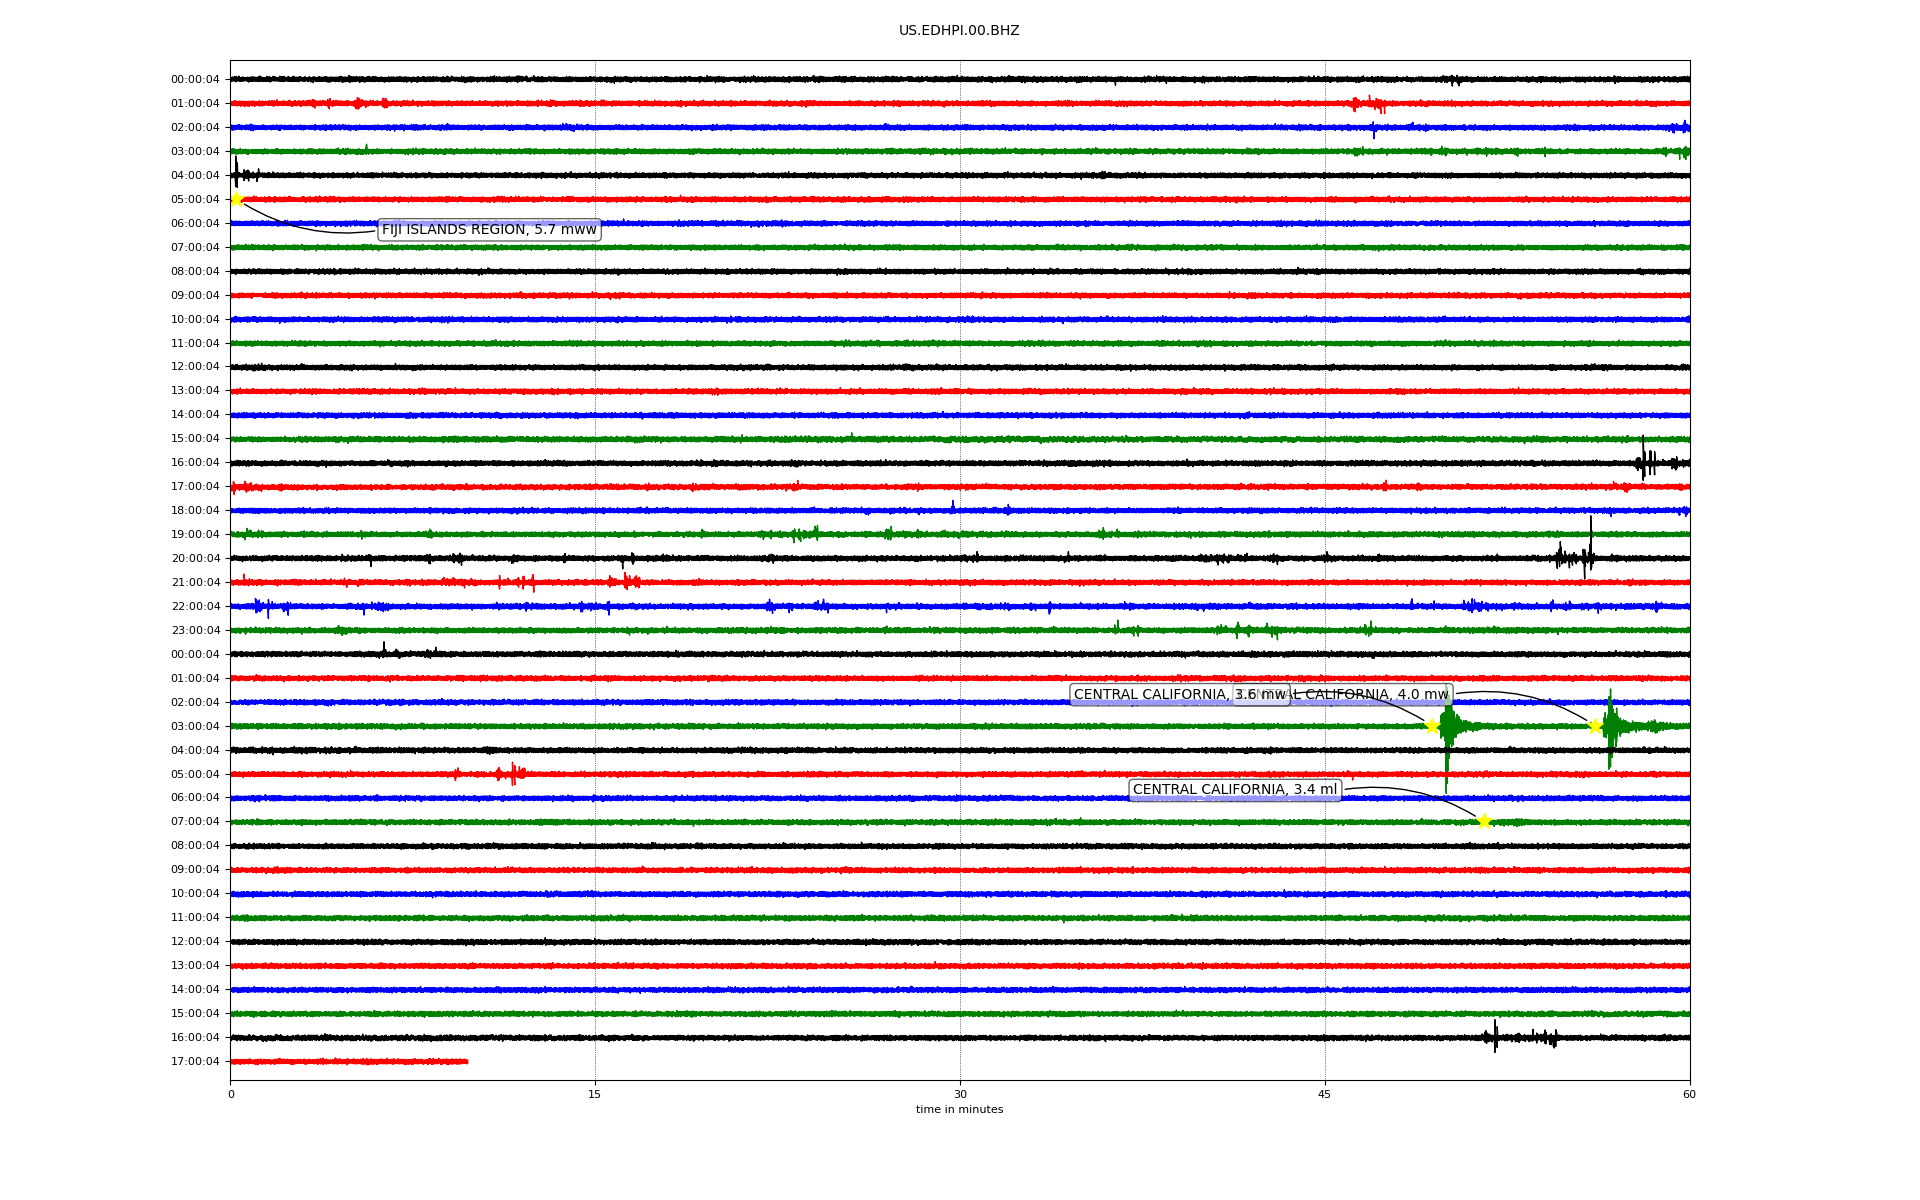Select the CENTRAL CALIFORNIA, 3.4 ml label
This screenshot has width=1920, height=1200.
[x=1234, y=790]
